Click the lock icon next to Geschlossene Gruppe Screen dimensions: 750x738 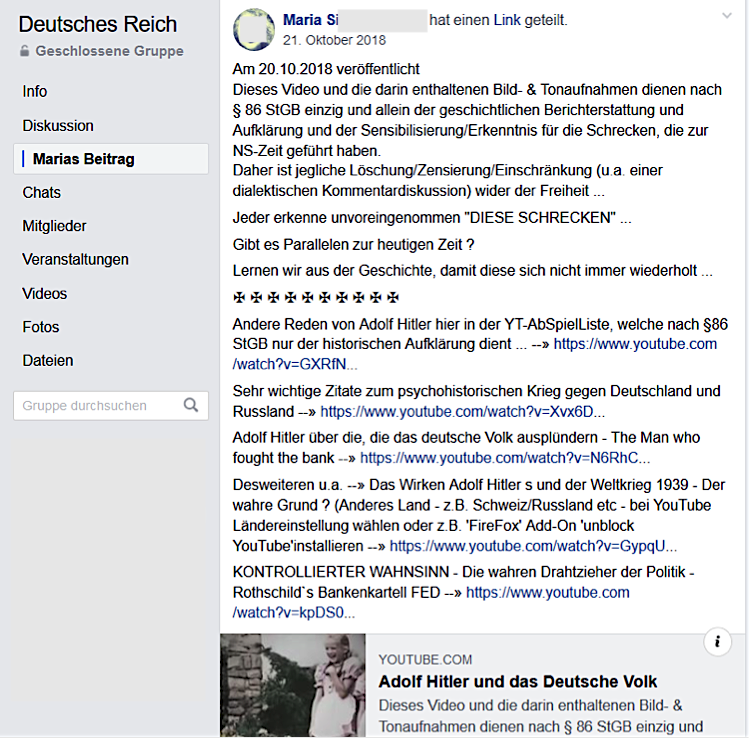point(24,51)
